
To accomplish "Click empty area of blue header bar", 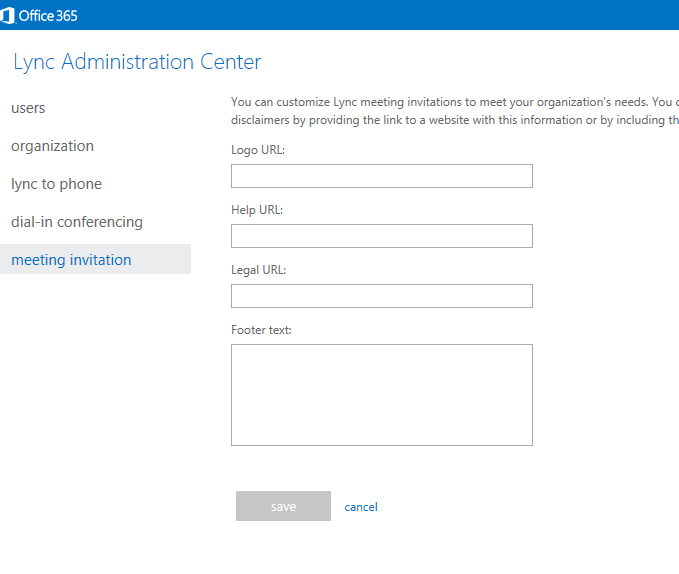I will click(400, 15).
